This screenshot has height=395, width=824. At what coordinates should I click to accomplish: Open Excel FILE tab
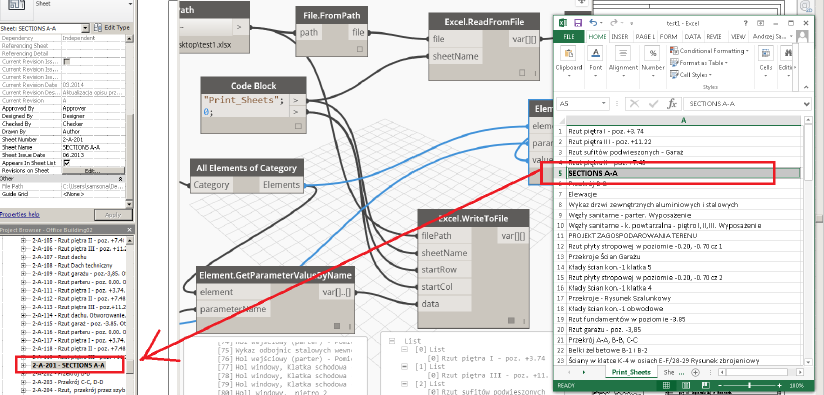click(569, 37)
